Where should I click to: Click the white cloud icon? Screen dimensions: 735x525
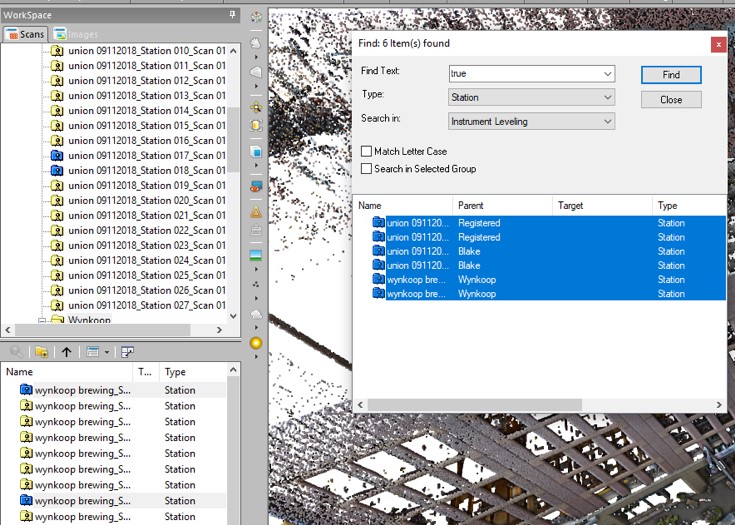point(256,314)
